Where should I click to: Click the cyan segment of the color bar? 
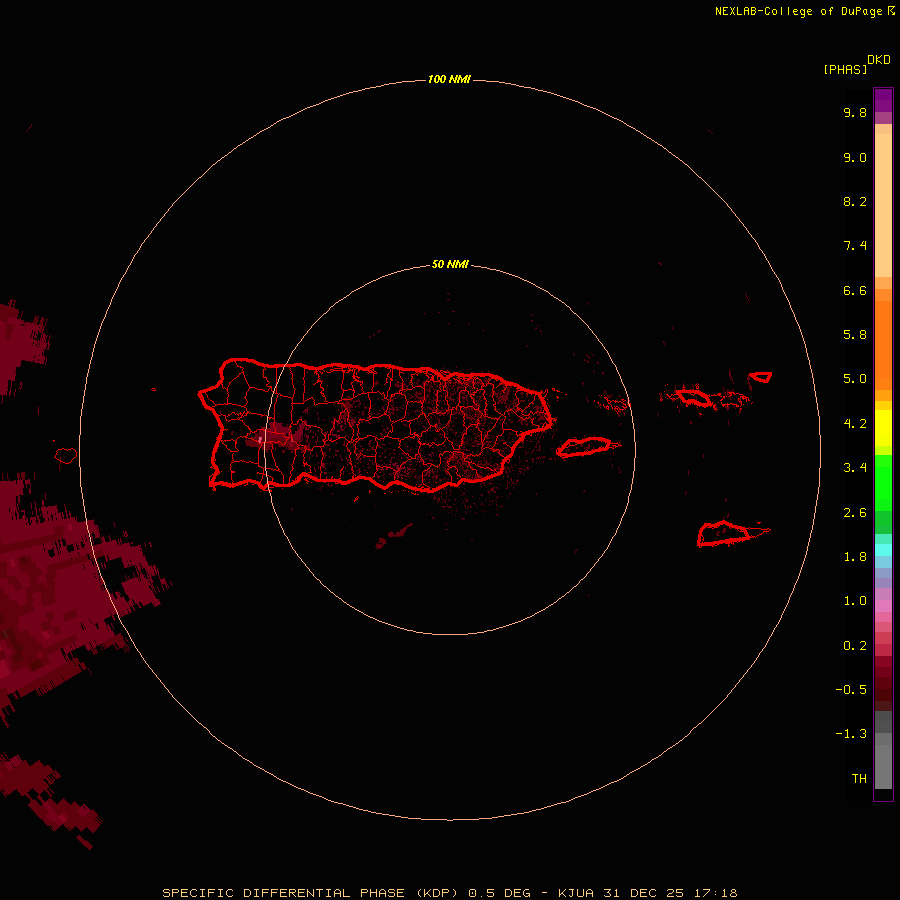tap(883, 550)
